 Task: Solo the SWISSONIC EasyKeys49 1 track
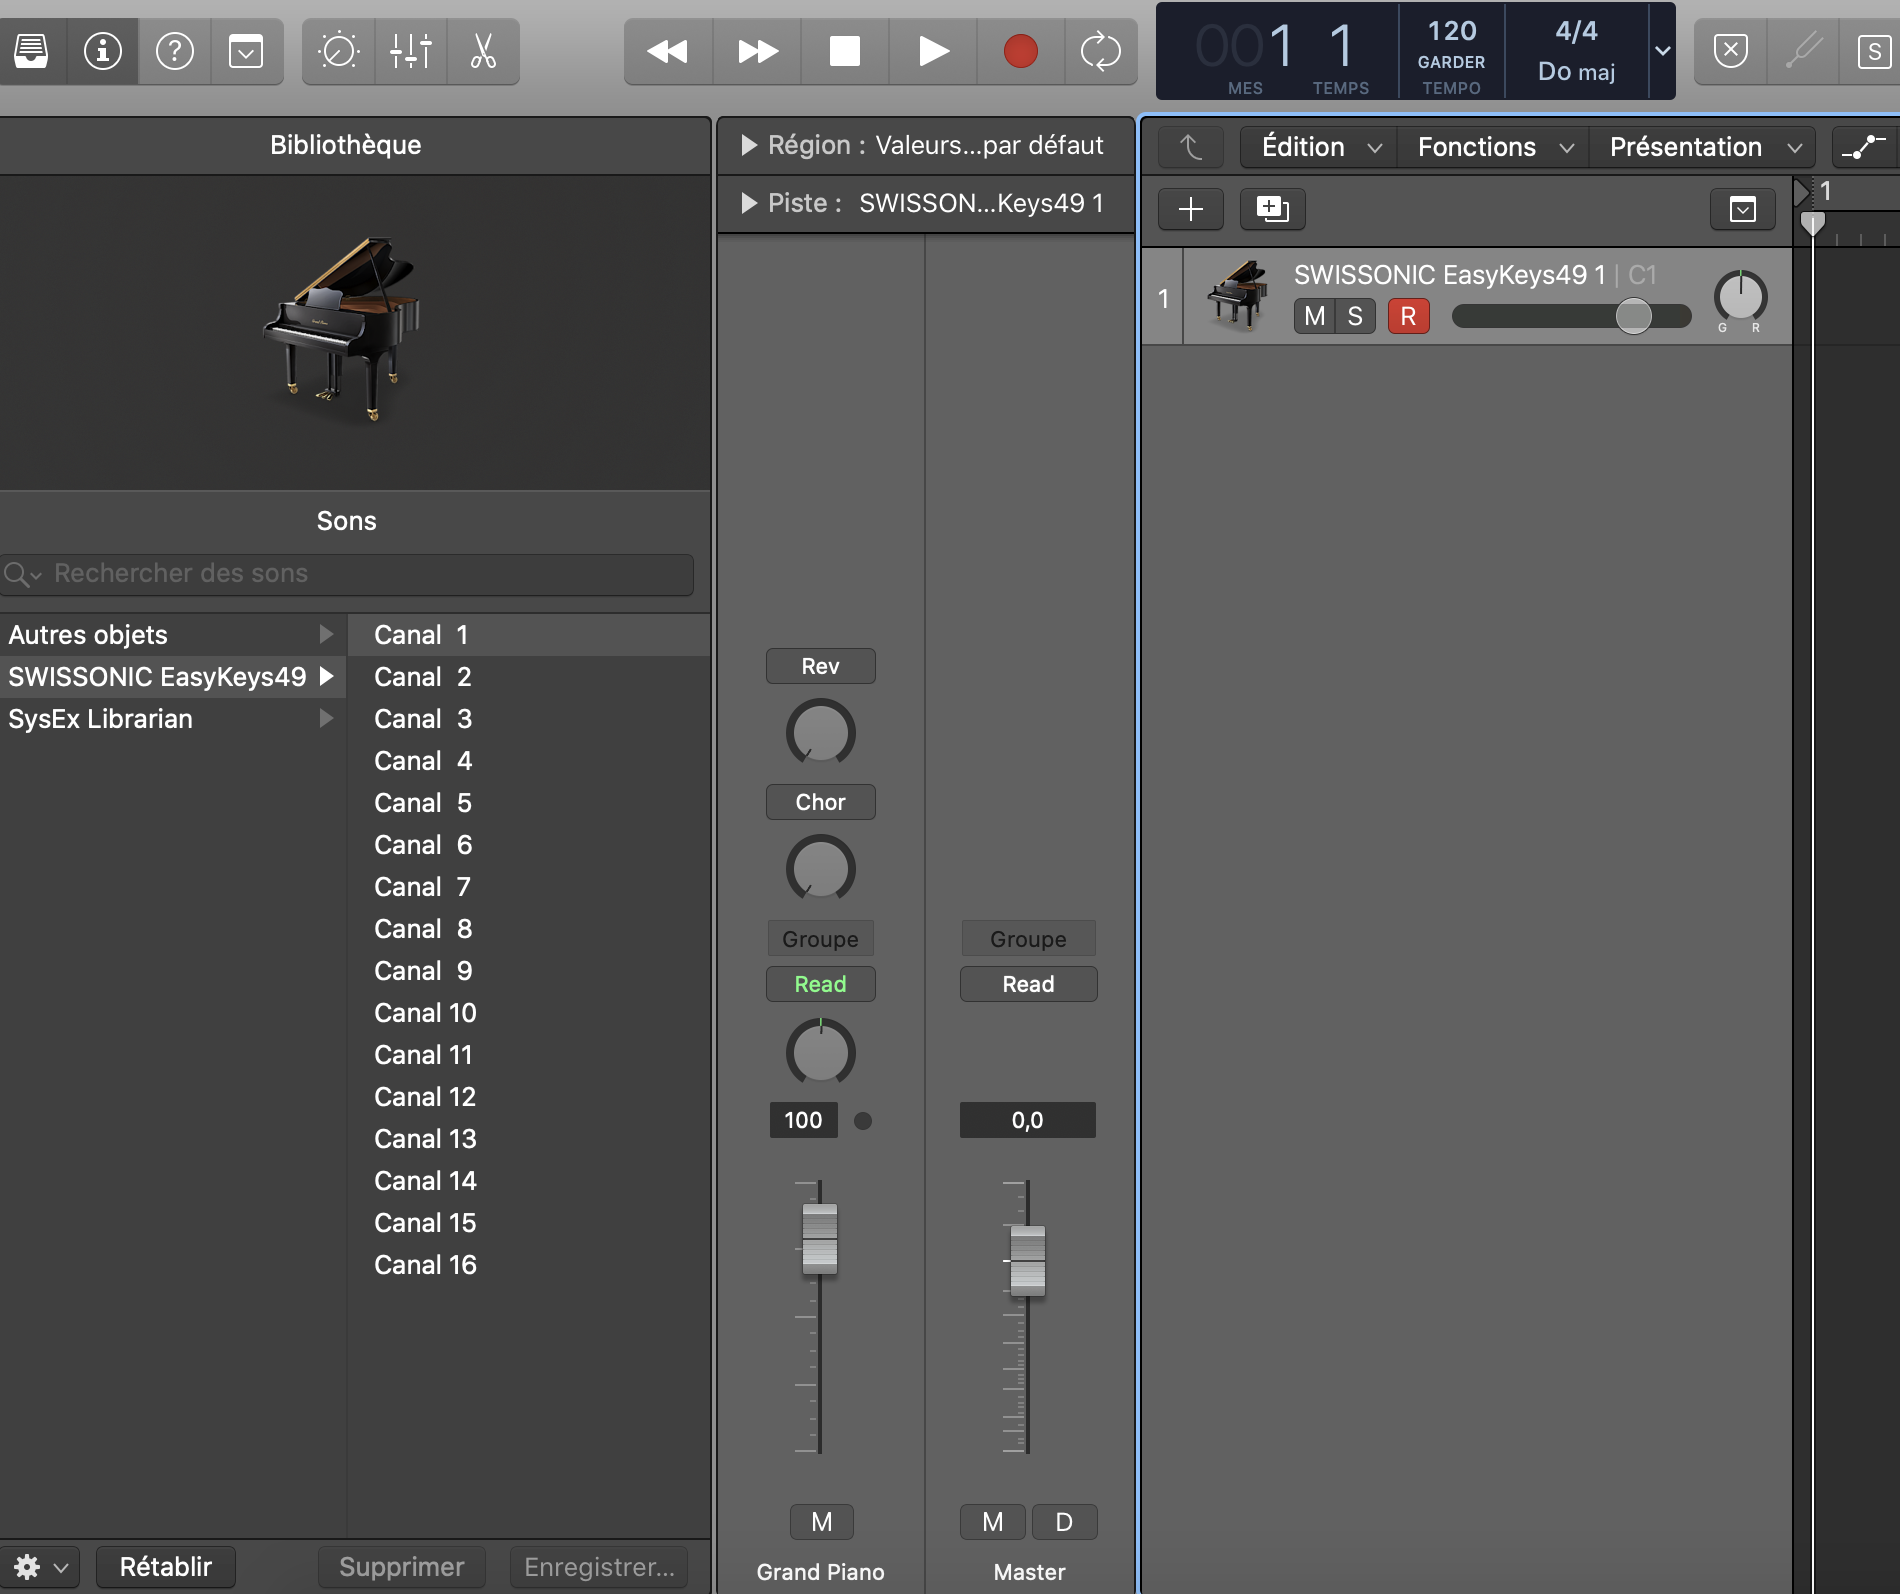click(x=1355, y=317)
